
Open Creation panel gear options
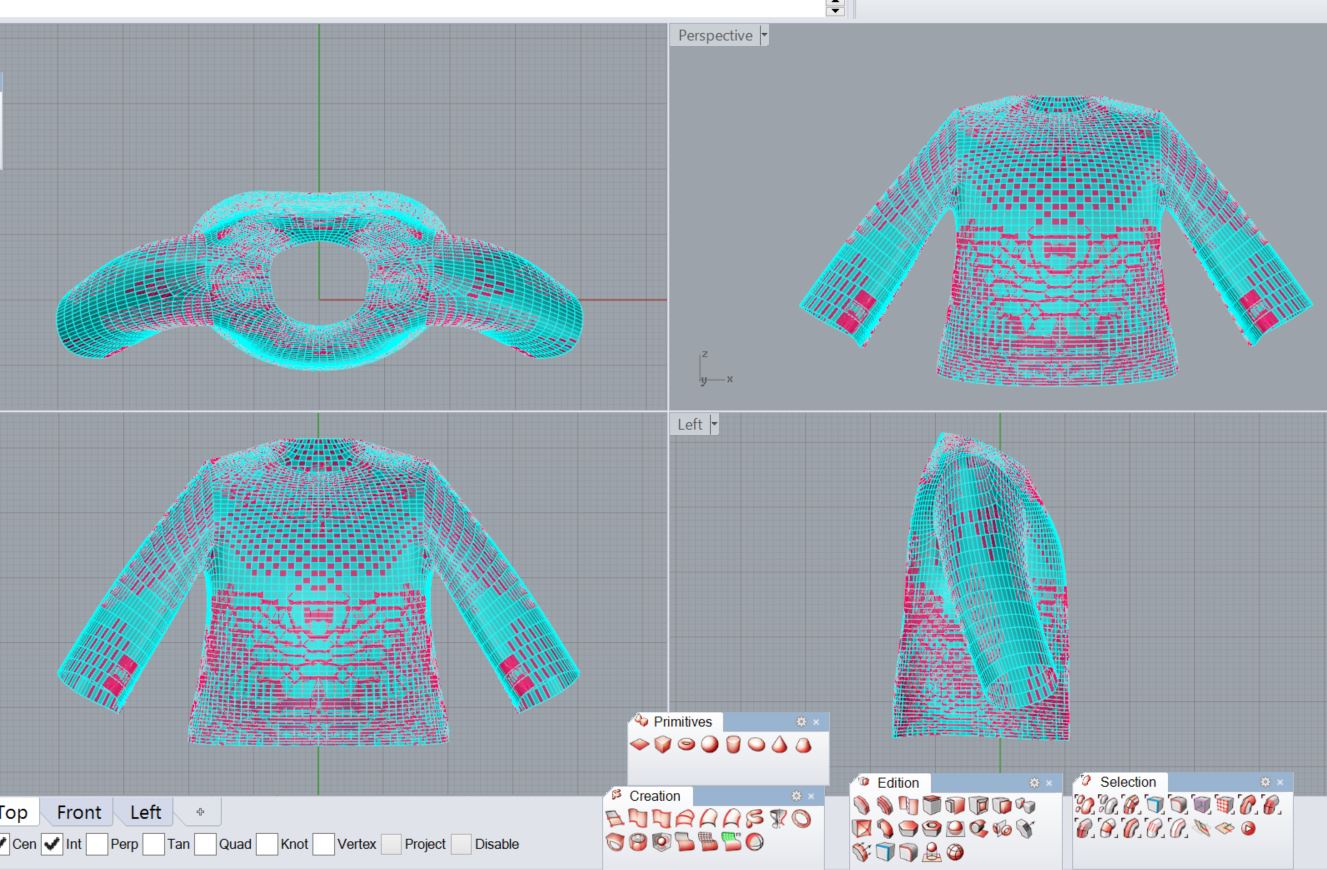tap(797, 796)
